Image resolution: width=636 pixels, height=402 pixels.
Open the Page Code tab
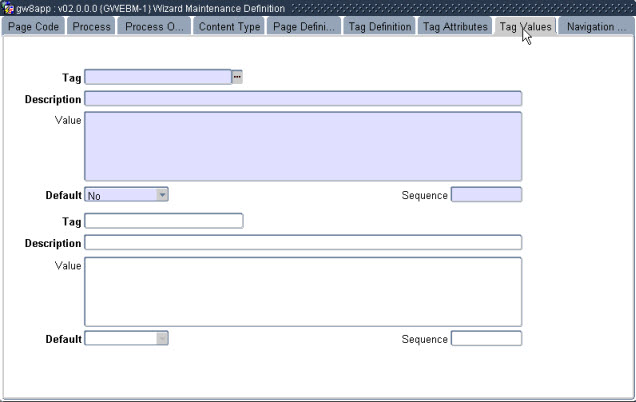pyautogui.click(x=33, y=27)
